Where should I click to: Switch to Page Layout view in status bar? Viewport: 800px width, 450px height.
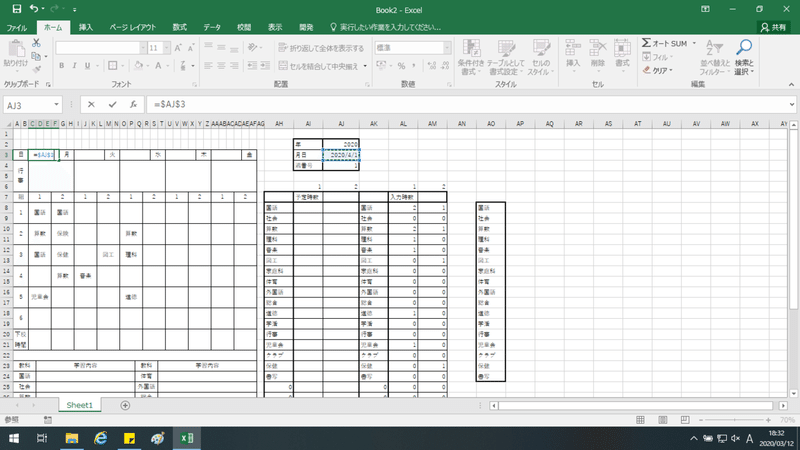pyautogui.click(x=663, y=420)
